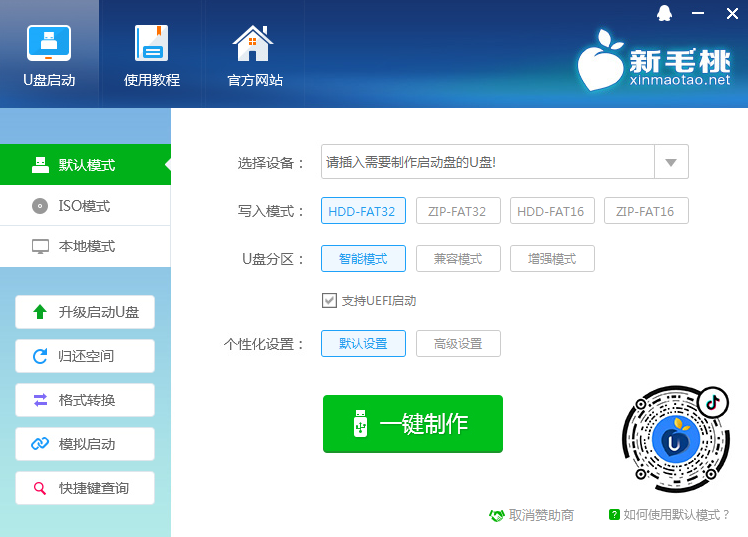Select ZIP-FAT32 write mode
The width and height of the screenshot is (748, 537).
click(x=457, y=211)
